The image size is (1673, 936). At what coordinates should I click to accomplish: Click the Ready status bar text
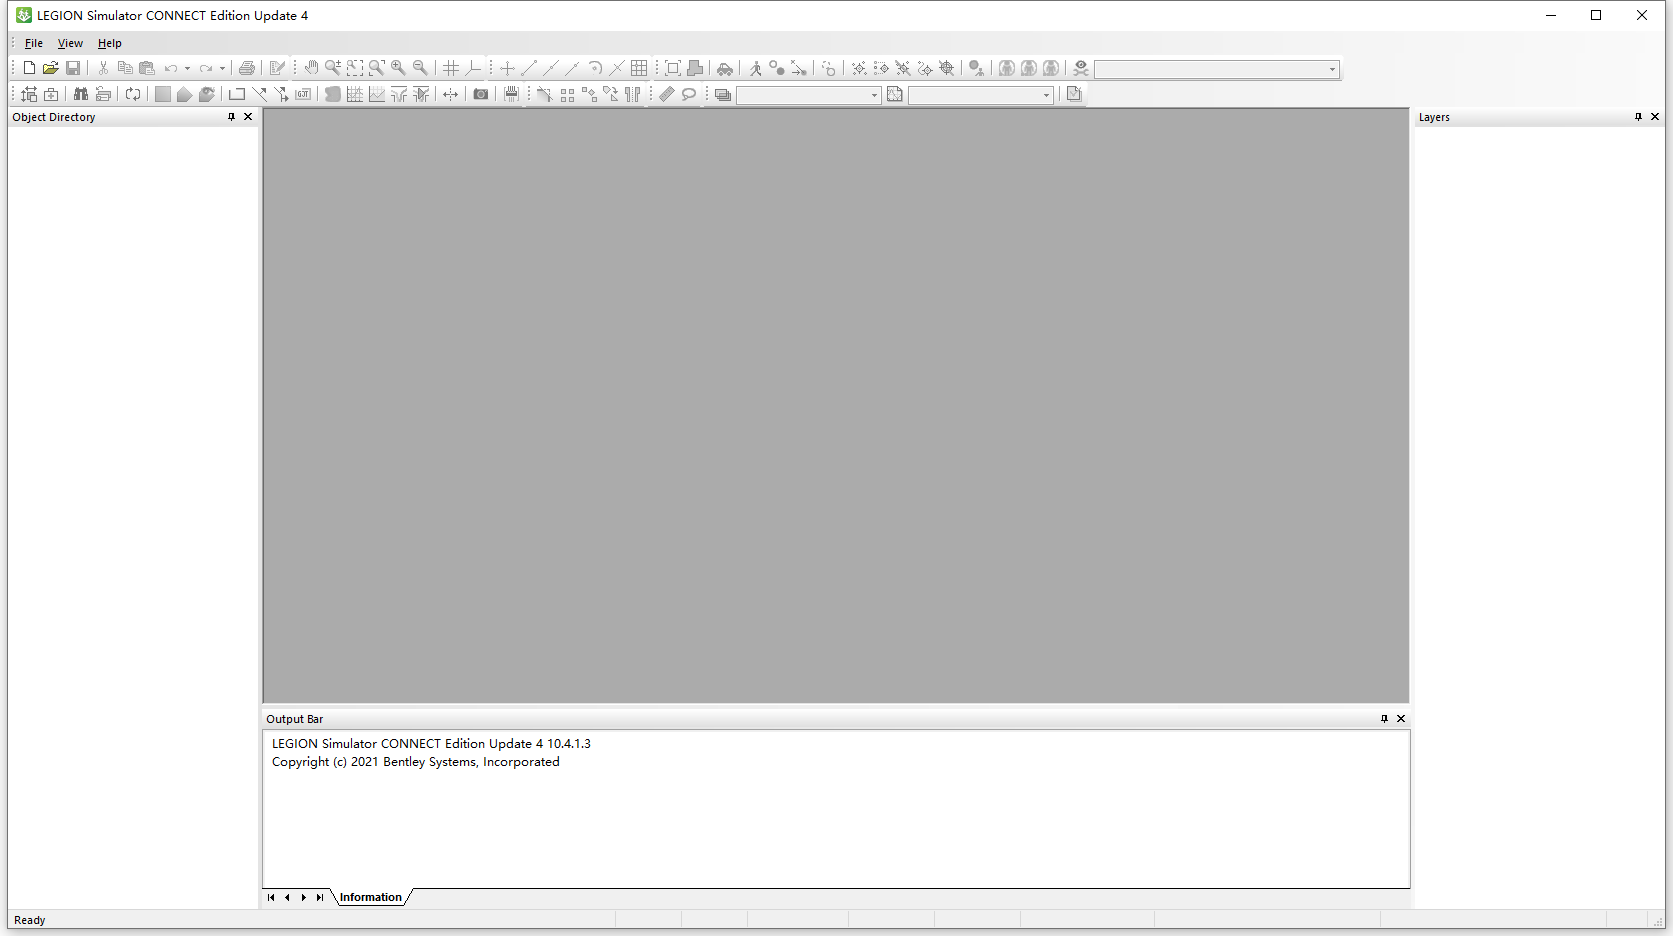[x=30, y=920]
